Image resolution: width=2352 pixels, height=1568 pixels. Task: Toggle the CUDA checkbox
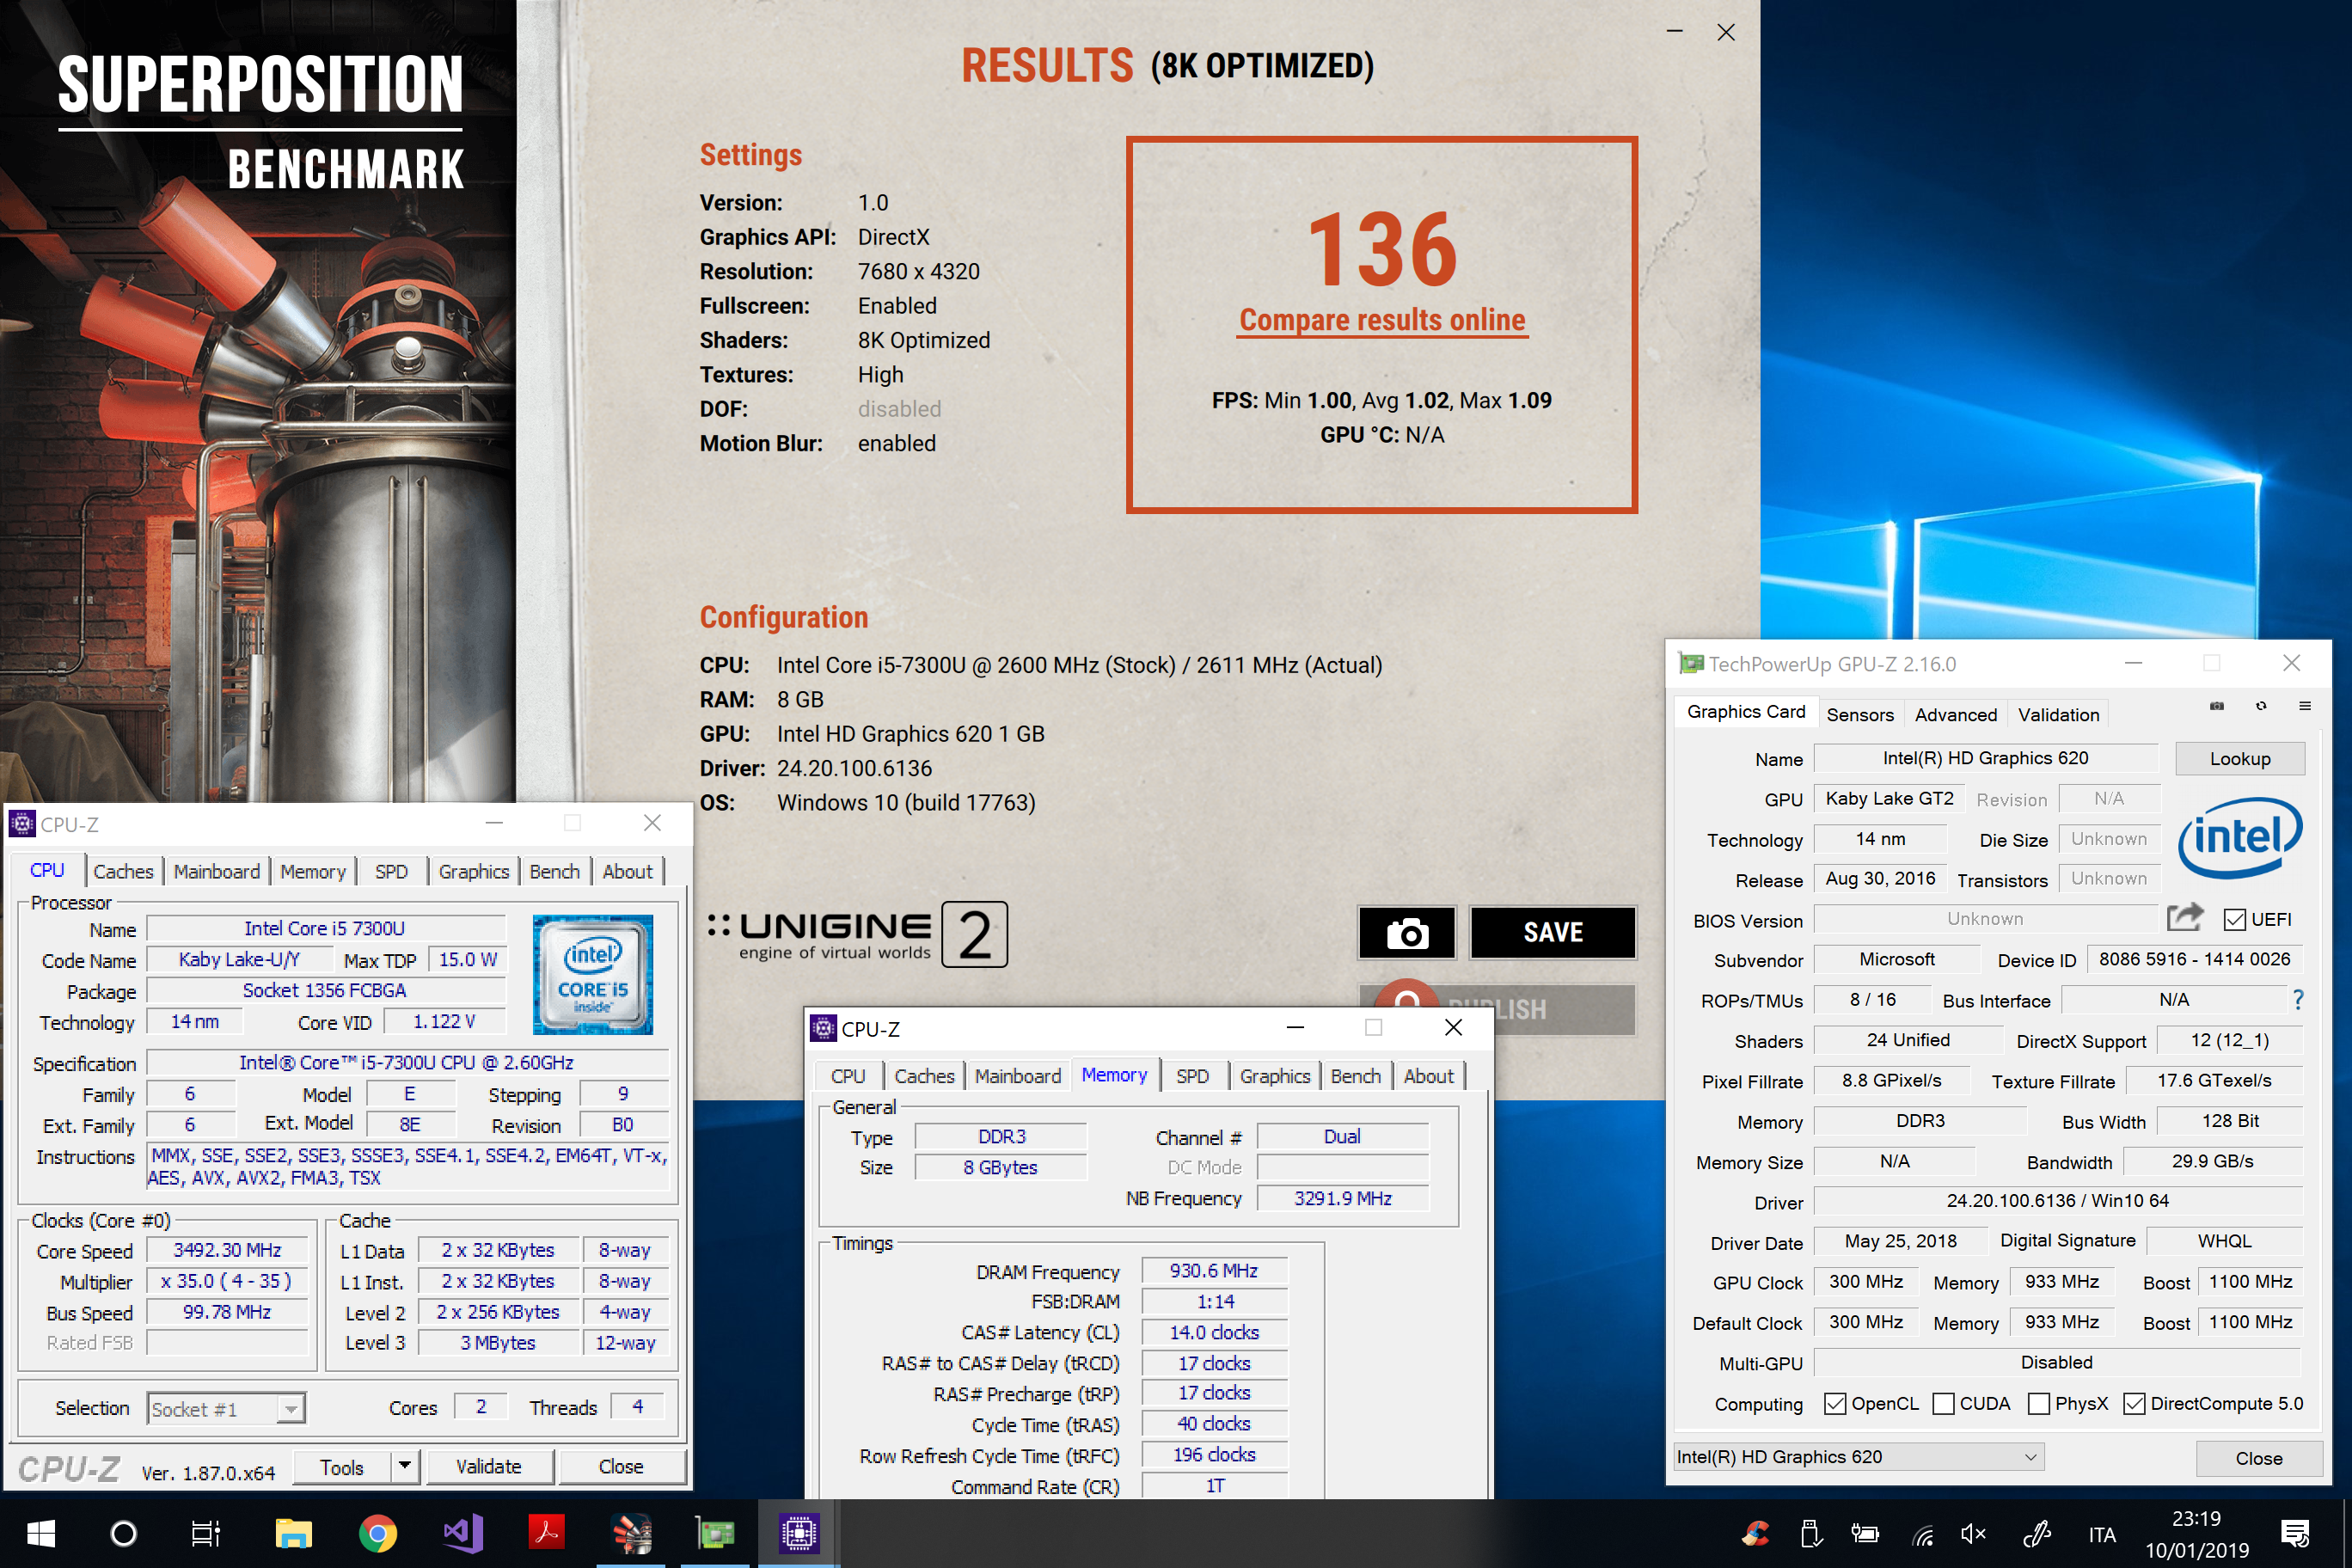point(1943,1404)
